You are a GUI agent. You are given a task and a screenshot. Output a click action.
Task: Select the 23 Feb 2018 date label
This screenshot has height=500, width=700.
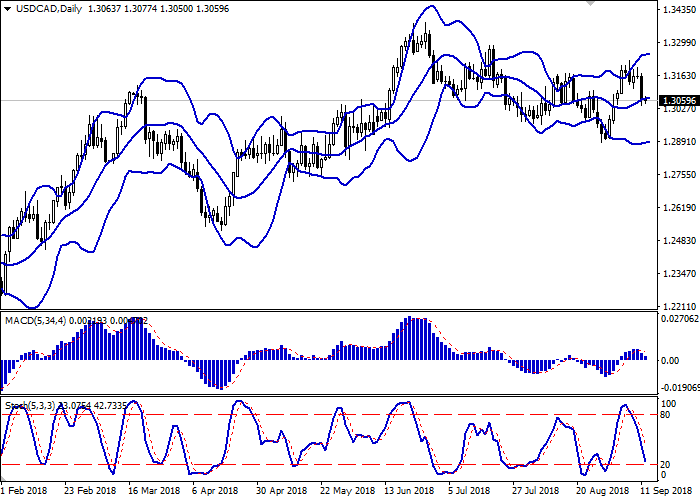[x=88, y=491]
